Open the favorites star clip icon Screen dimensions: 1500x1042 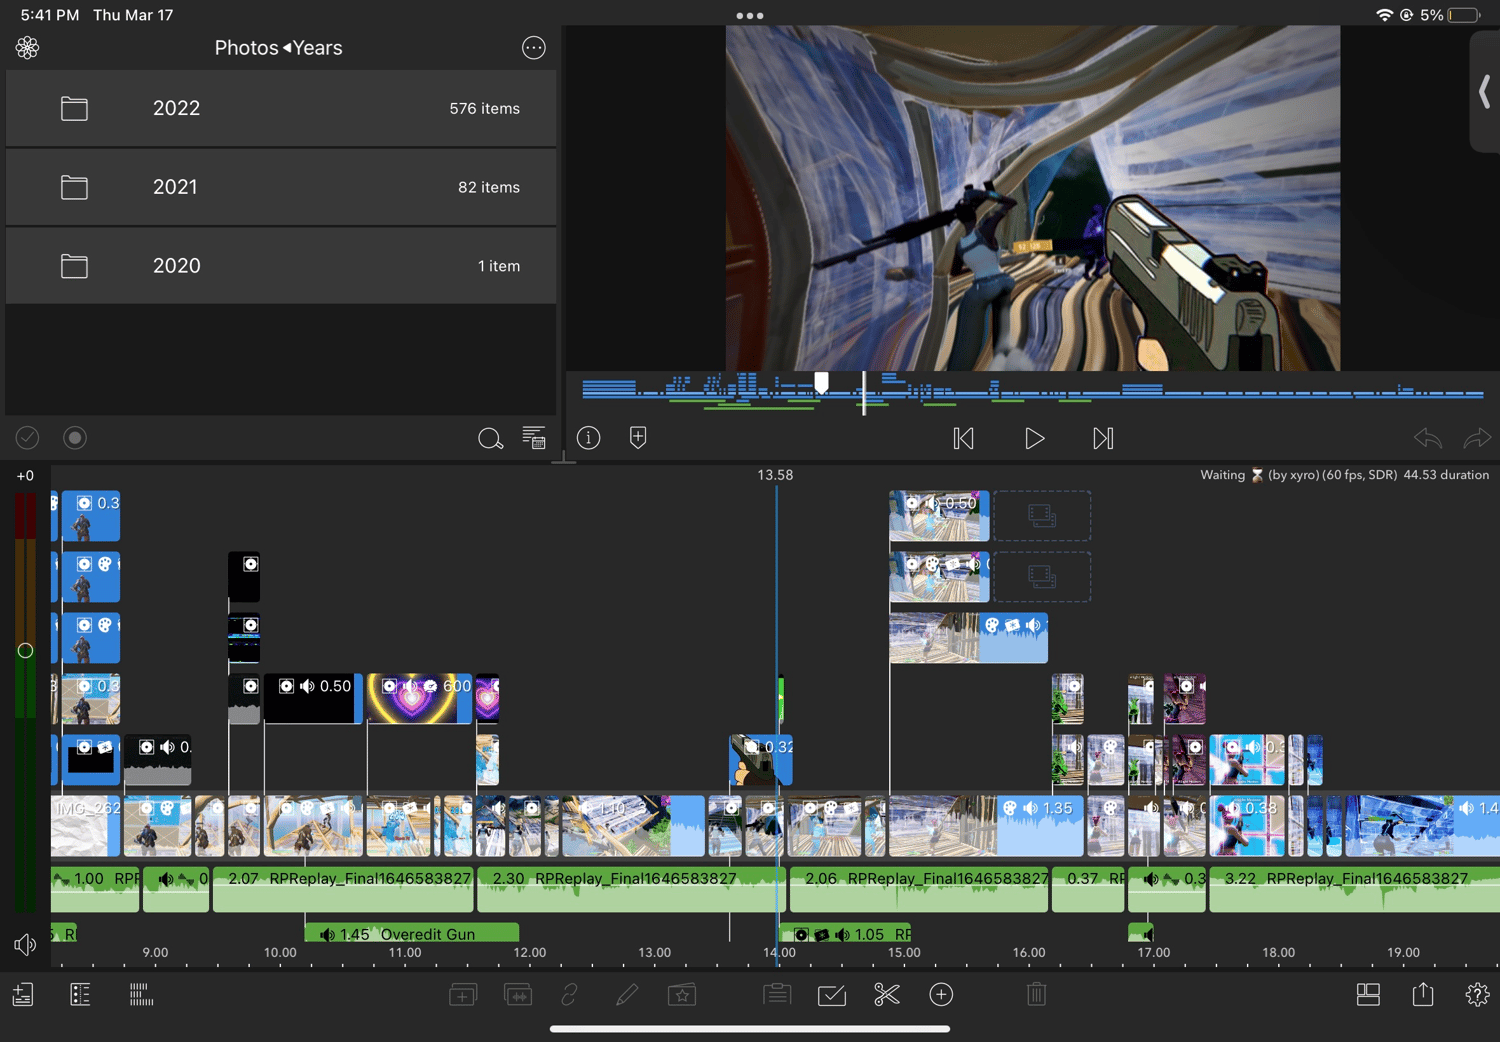click(x=682, y=995)
